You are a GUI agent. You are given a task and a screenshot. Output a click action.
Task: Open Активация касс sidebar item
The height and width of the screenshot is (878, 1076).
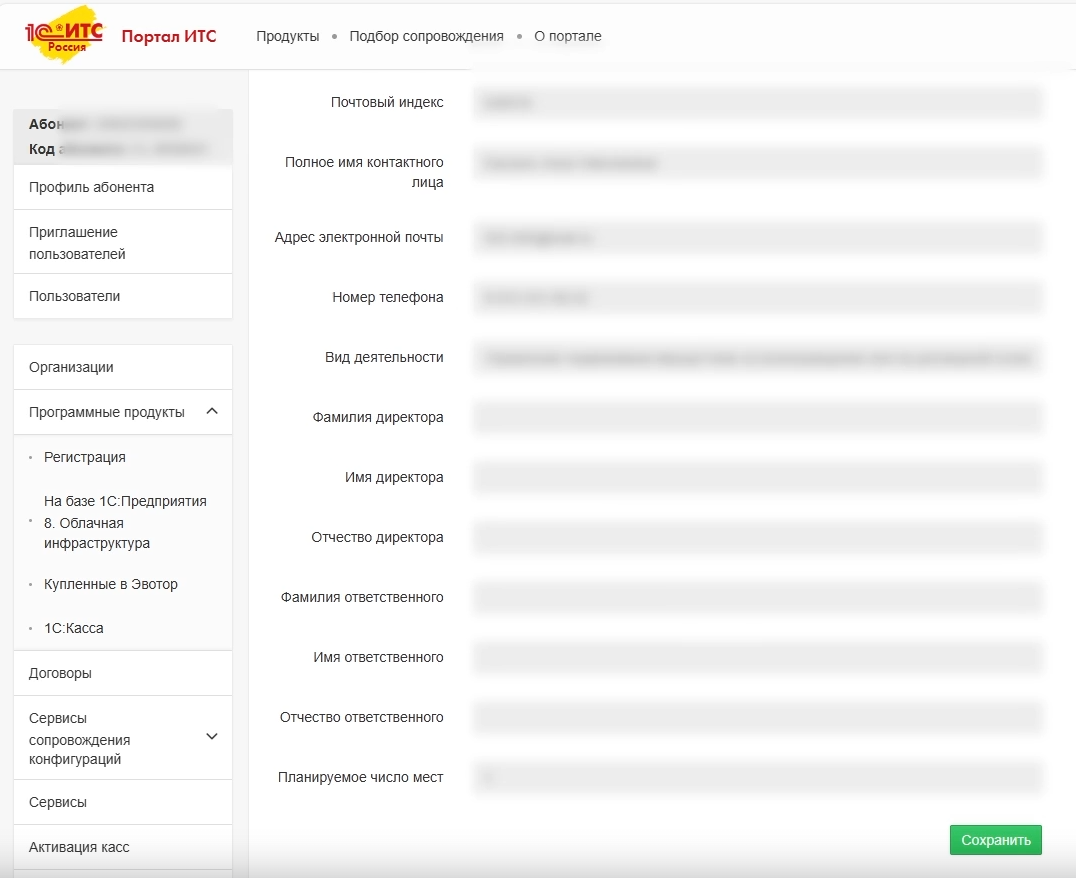(x=79, y=847)
